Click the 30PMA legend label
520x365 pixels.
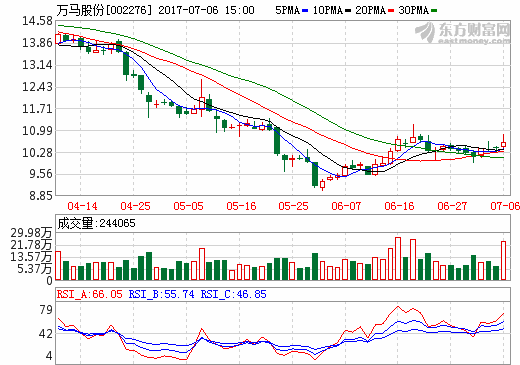(413, 10)
